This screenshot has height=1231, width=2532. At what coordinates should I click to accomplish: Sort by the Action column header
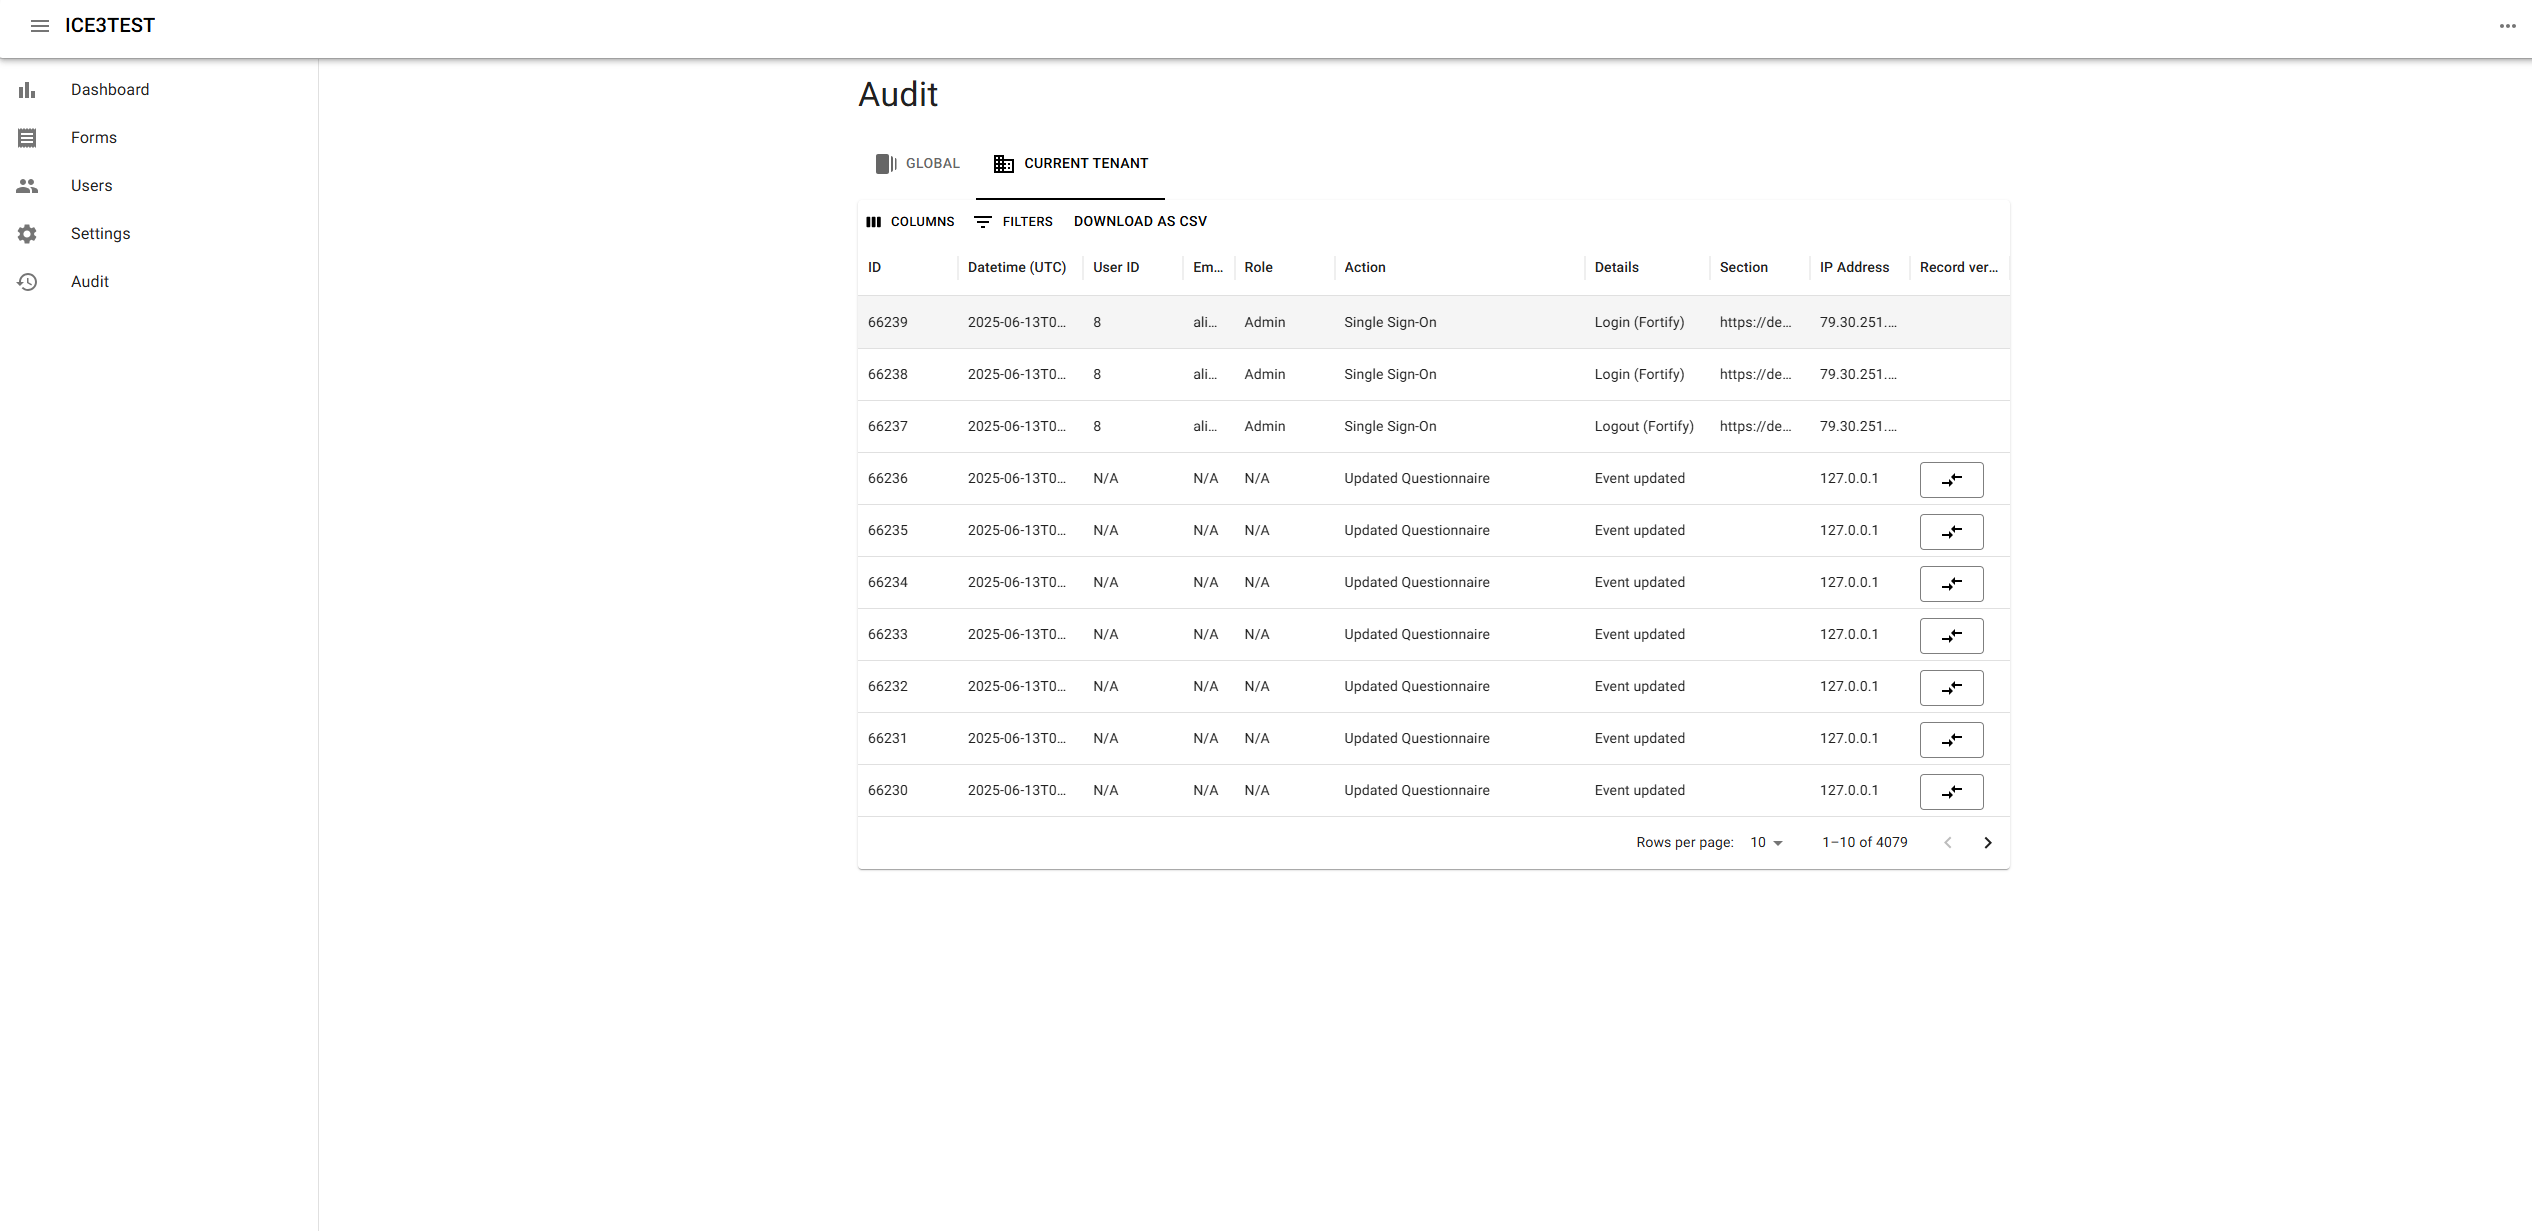[1364, 268]
